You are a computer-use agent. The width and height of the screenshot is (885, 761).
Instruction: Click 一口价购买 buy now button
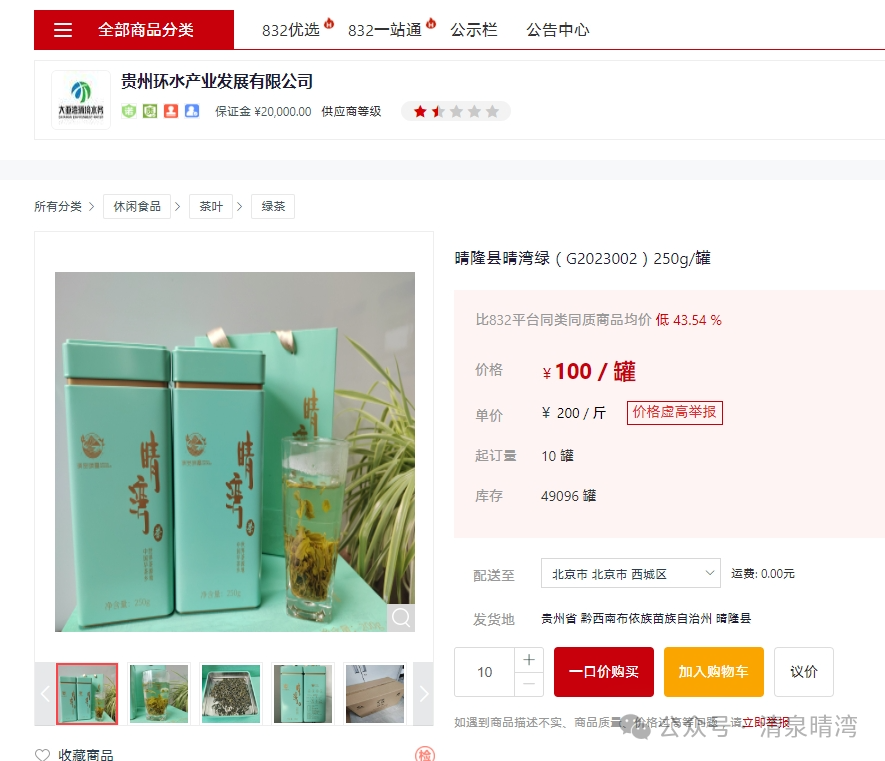pyautogui.click(x=603, y=672)
